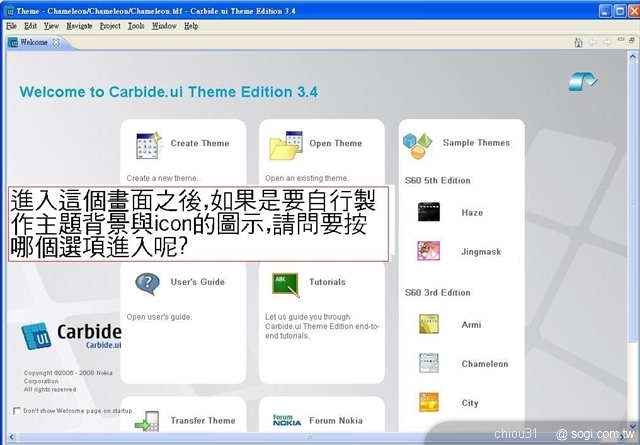
Task: Click the Haze theme name
Action: point(472,213)
